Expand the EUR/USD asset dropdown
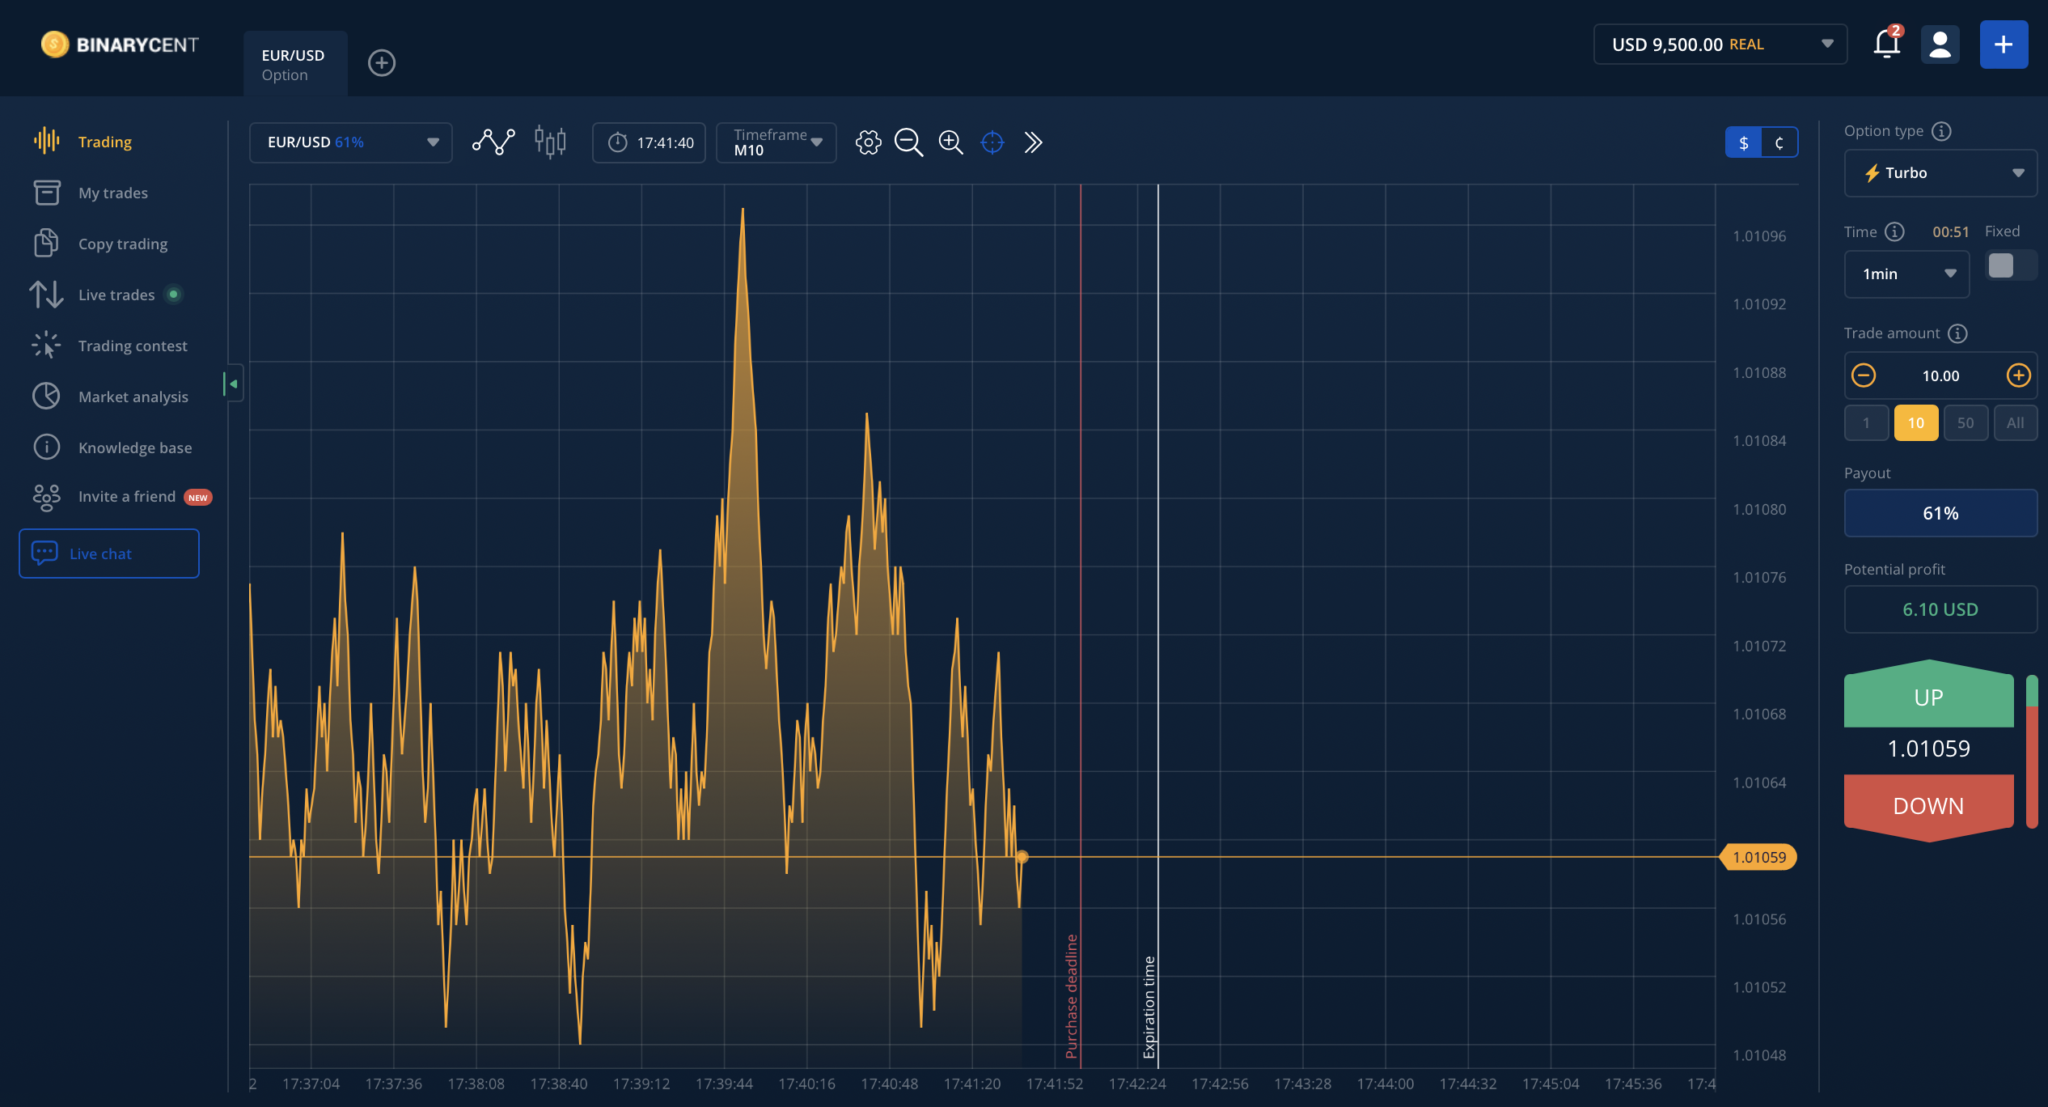Screen dimensions: 2048x1107 [x=350, y=142]
